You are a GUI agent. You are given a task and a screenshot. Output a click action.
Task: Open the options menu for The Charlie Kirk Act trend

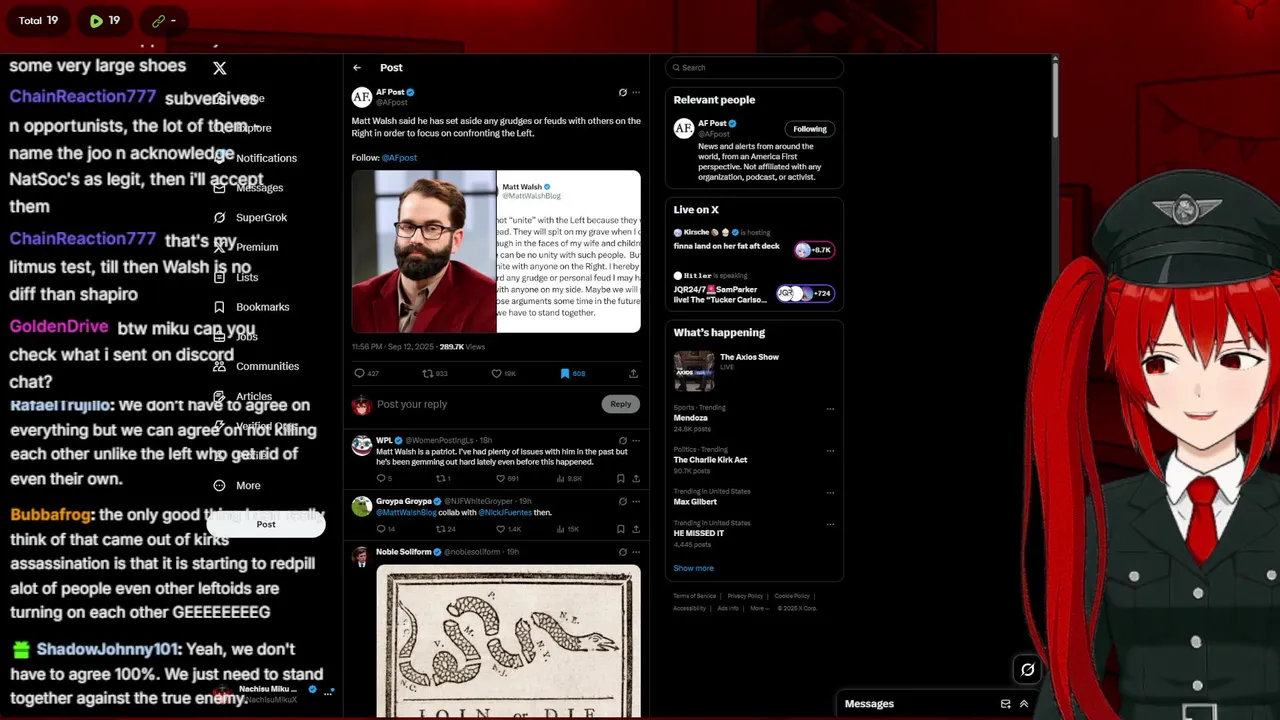830,451
